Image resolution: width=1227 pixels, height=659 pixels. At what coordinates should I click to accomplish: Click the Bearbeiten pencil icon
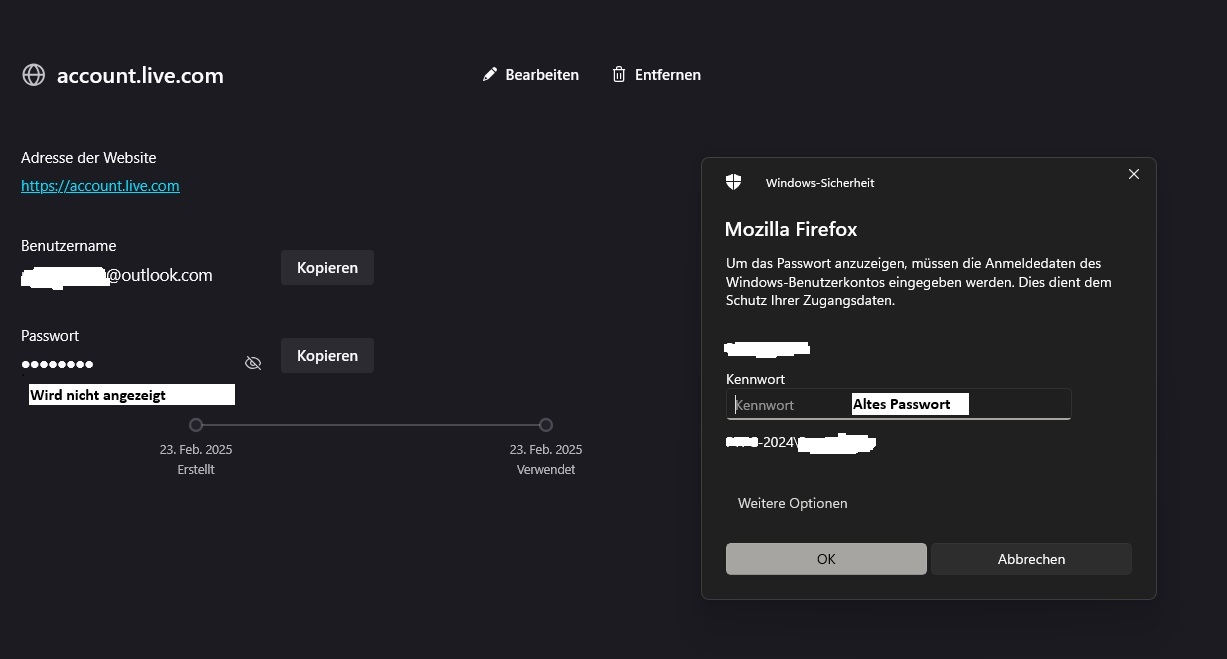click(490, 75)
